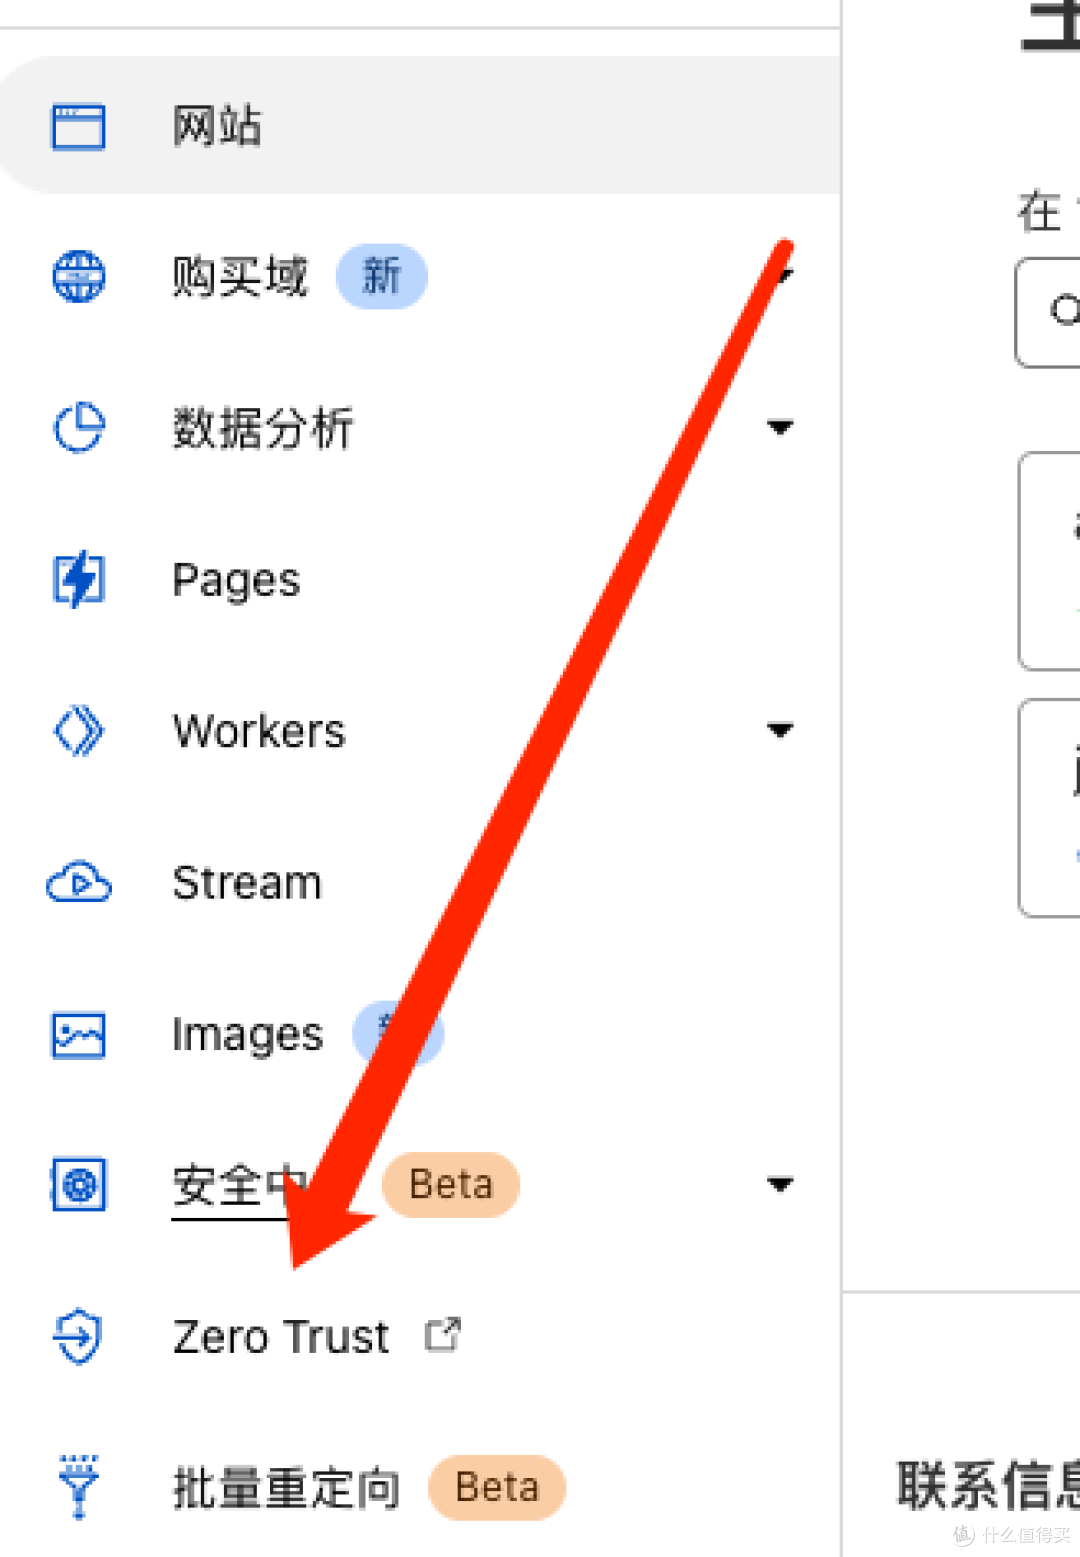Select the 批量重定向 funnel icon
1080x1557 pixels.
click(x=78, y=1487)
